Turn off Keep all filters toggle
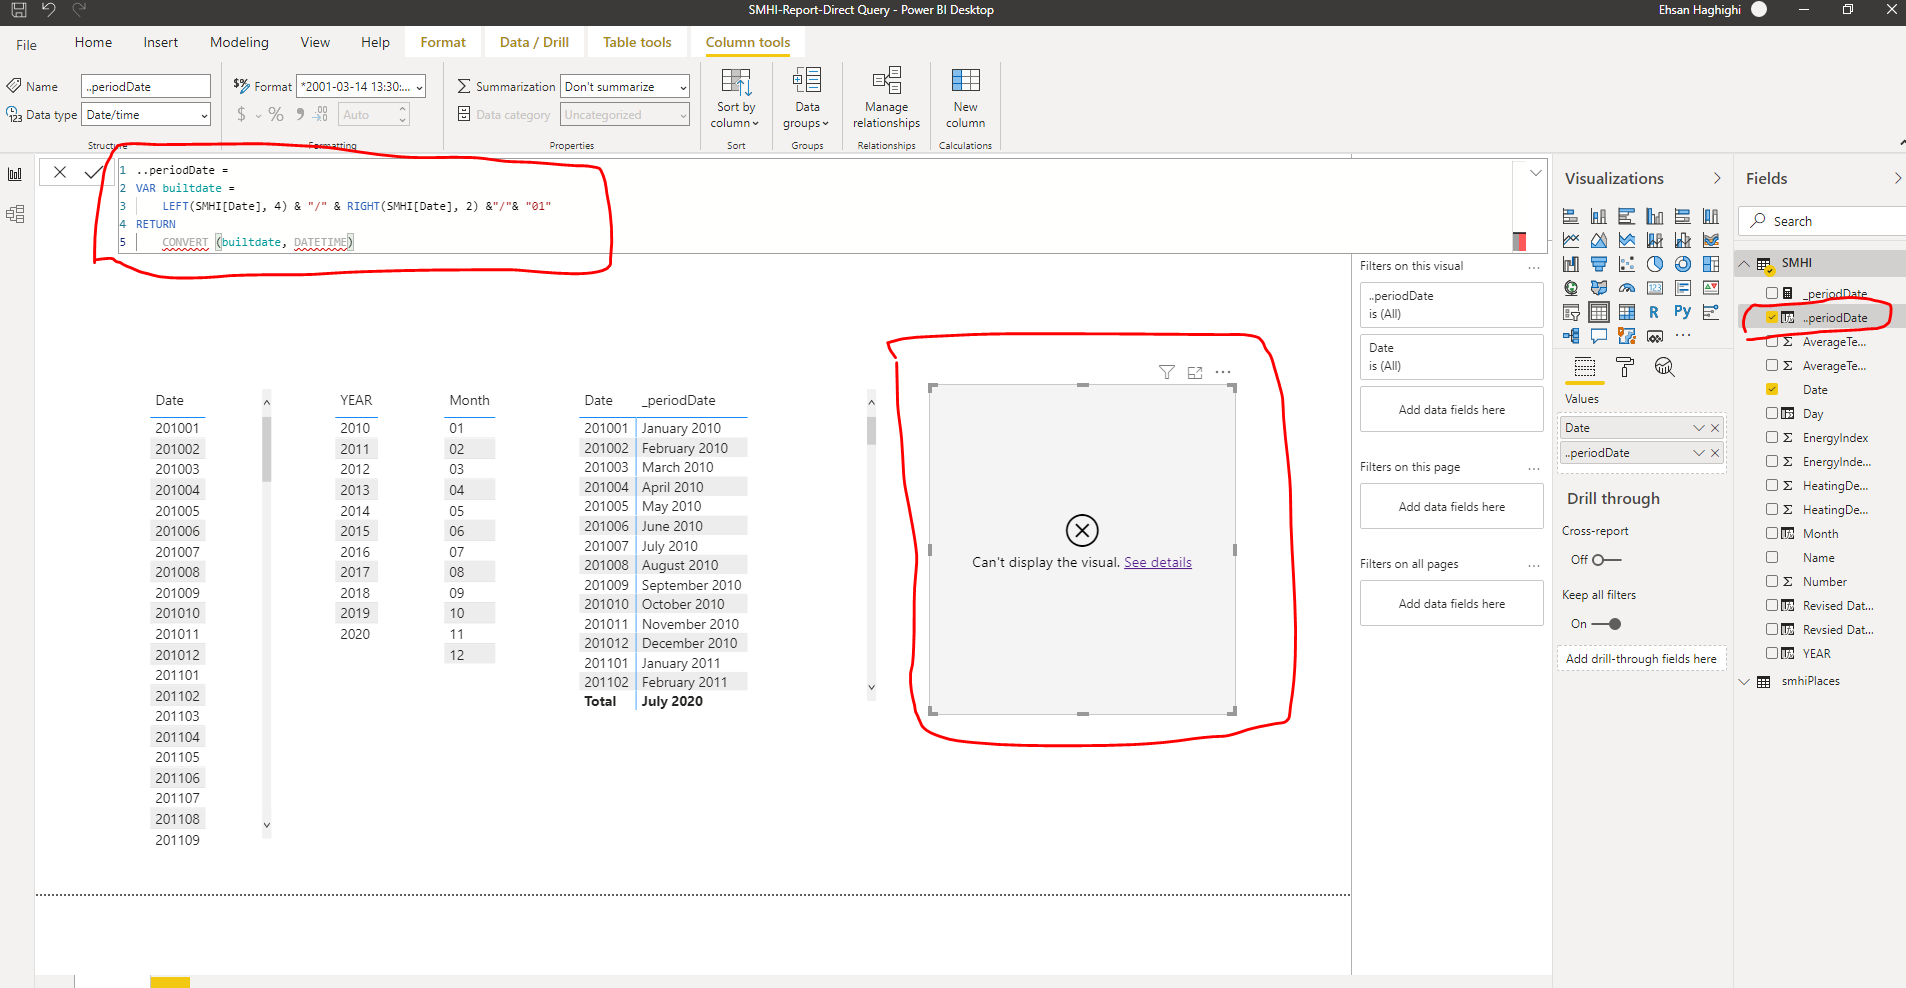This screenshot has width=1906, height=988. point(1606,624)
